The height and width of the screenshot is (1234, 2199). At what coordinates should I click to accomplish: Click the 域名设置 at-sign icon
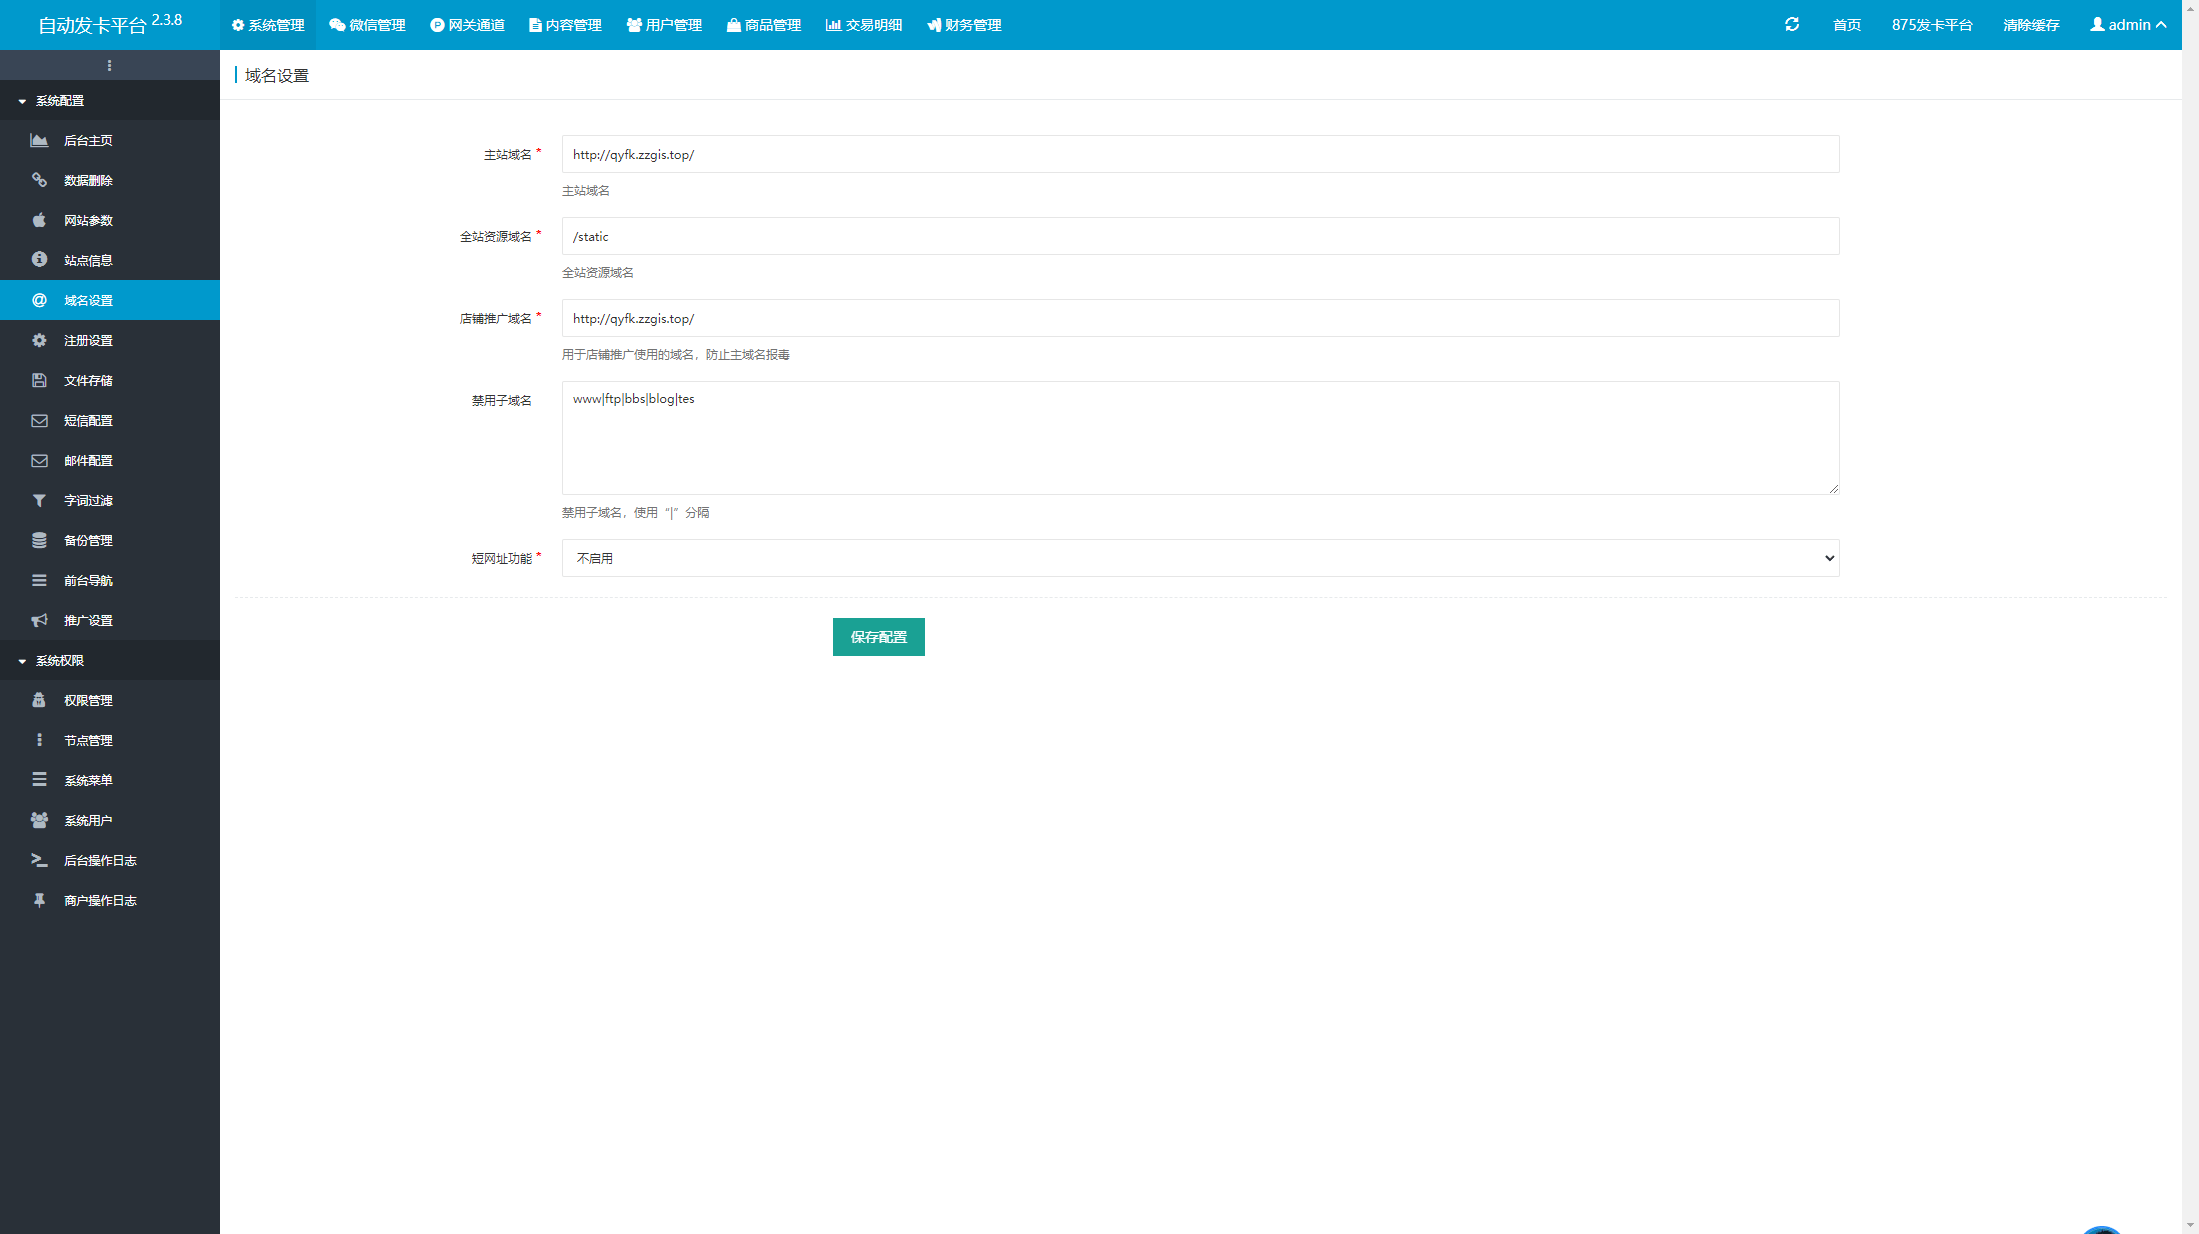(x=39, y=300)
